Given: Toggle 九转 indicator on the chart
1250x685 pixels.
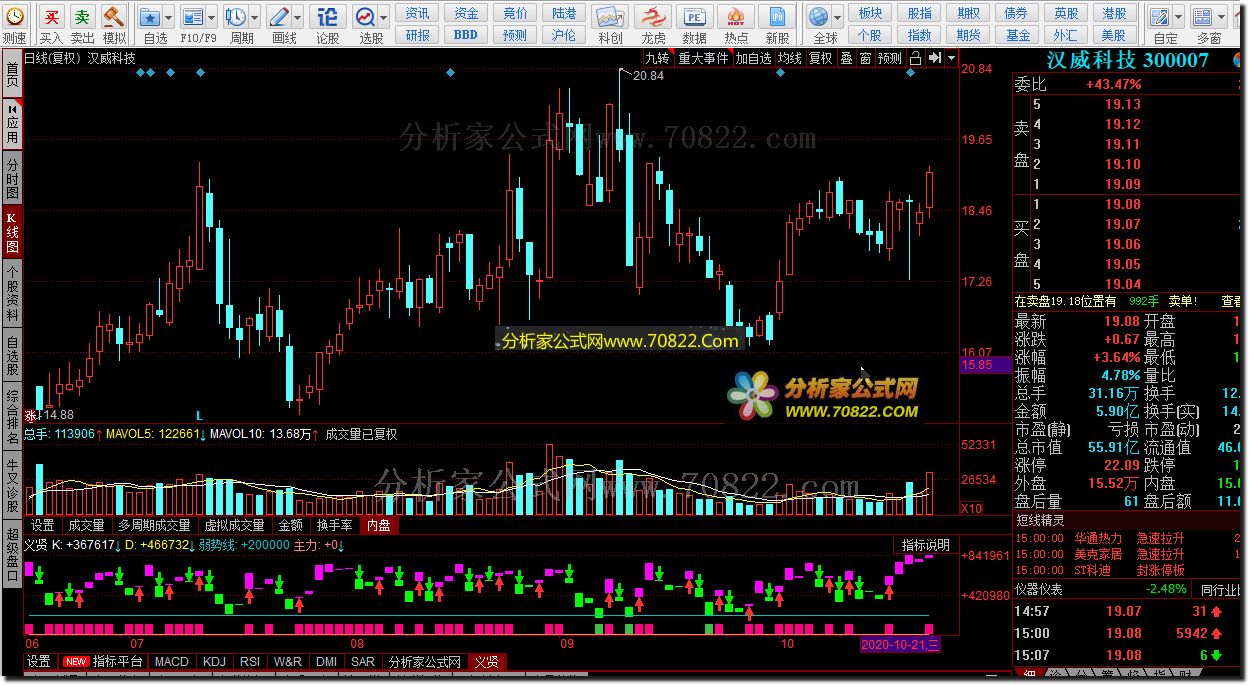Looking at the screenshot, I should [657, 58].
